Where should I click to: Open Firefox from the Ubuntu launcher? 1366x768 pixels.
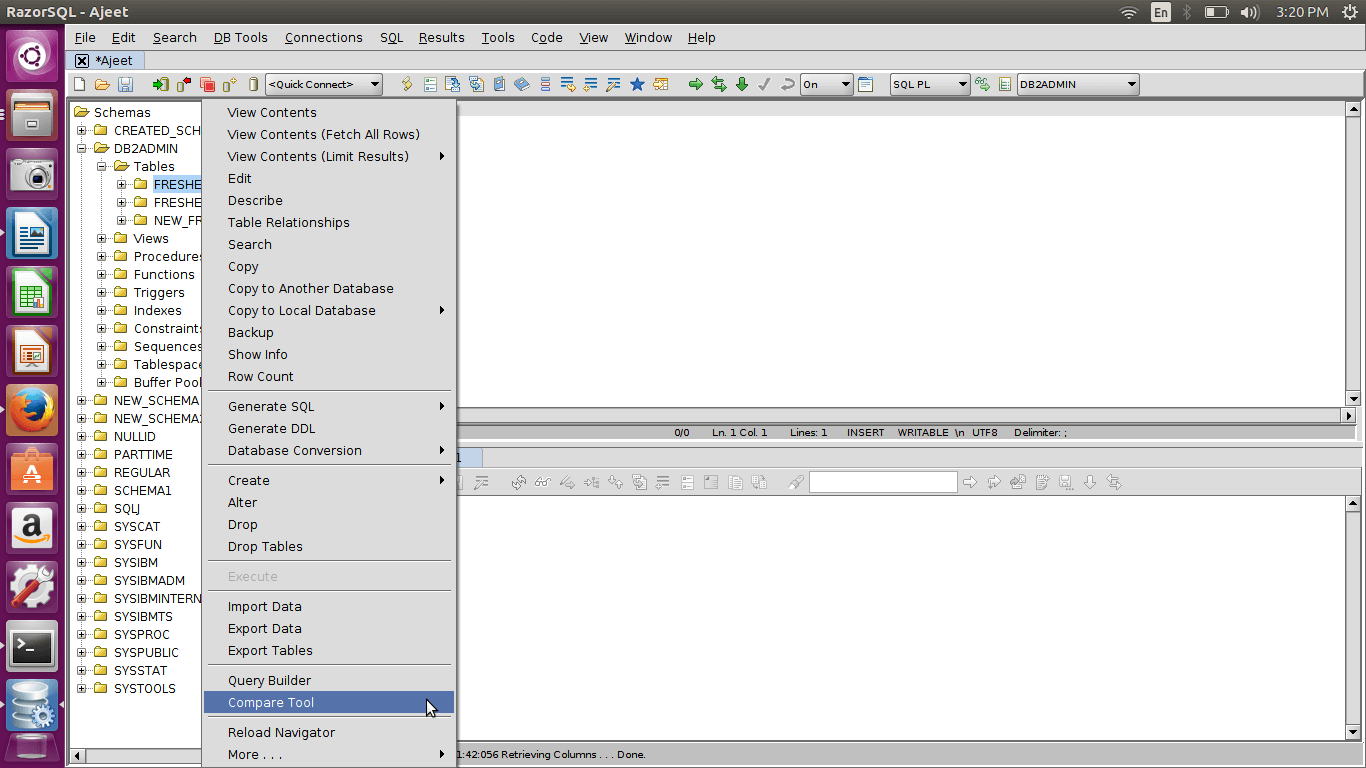32,410
